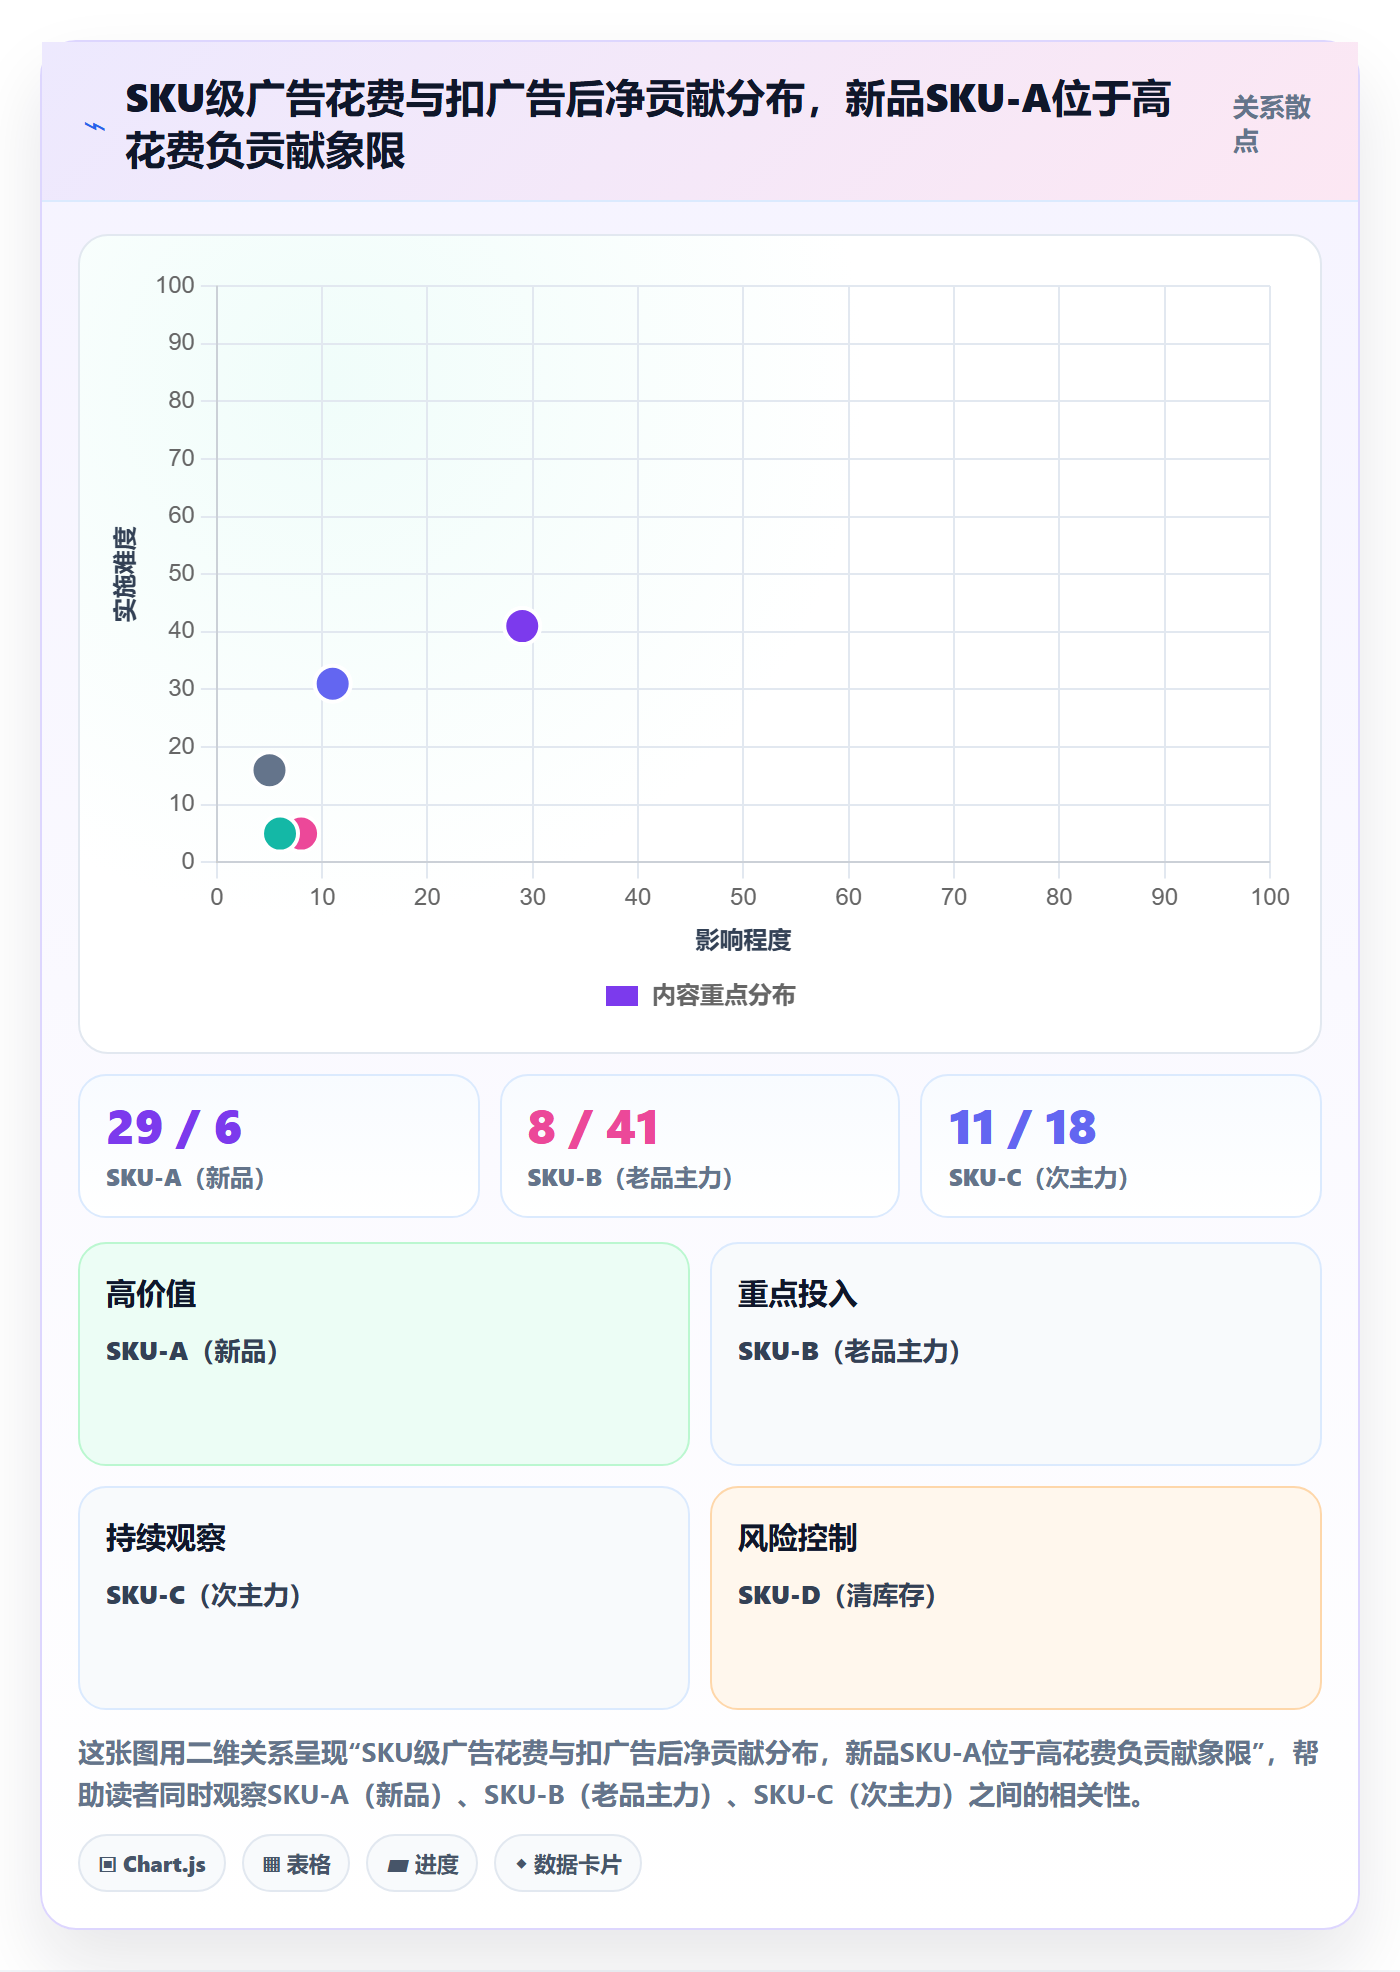Click the 数据卡片 tag chip
Image resolution: width=1400 pixels, height=1972 pixels.
[568, 1863]
